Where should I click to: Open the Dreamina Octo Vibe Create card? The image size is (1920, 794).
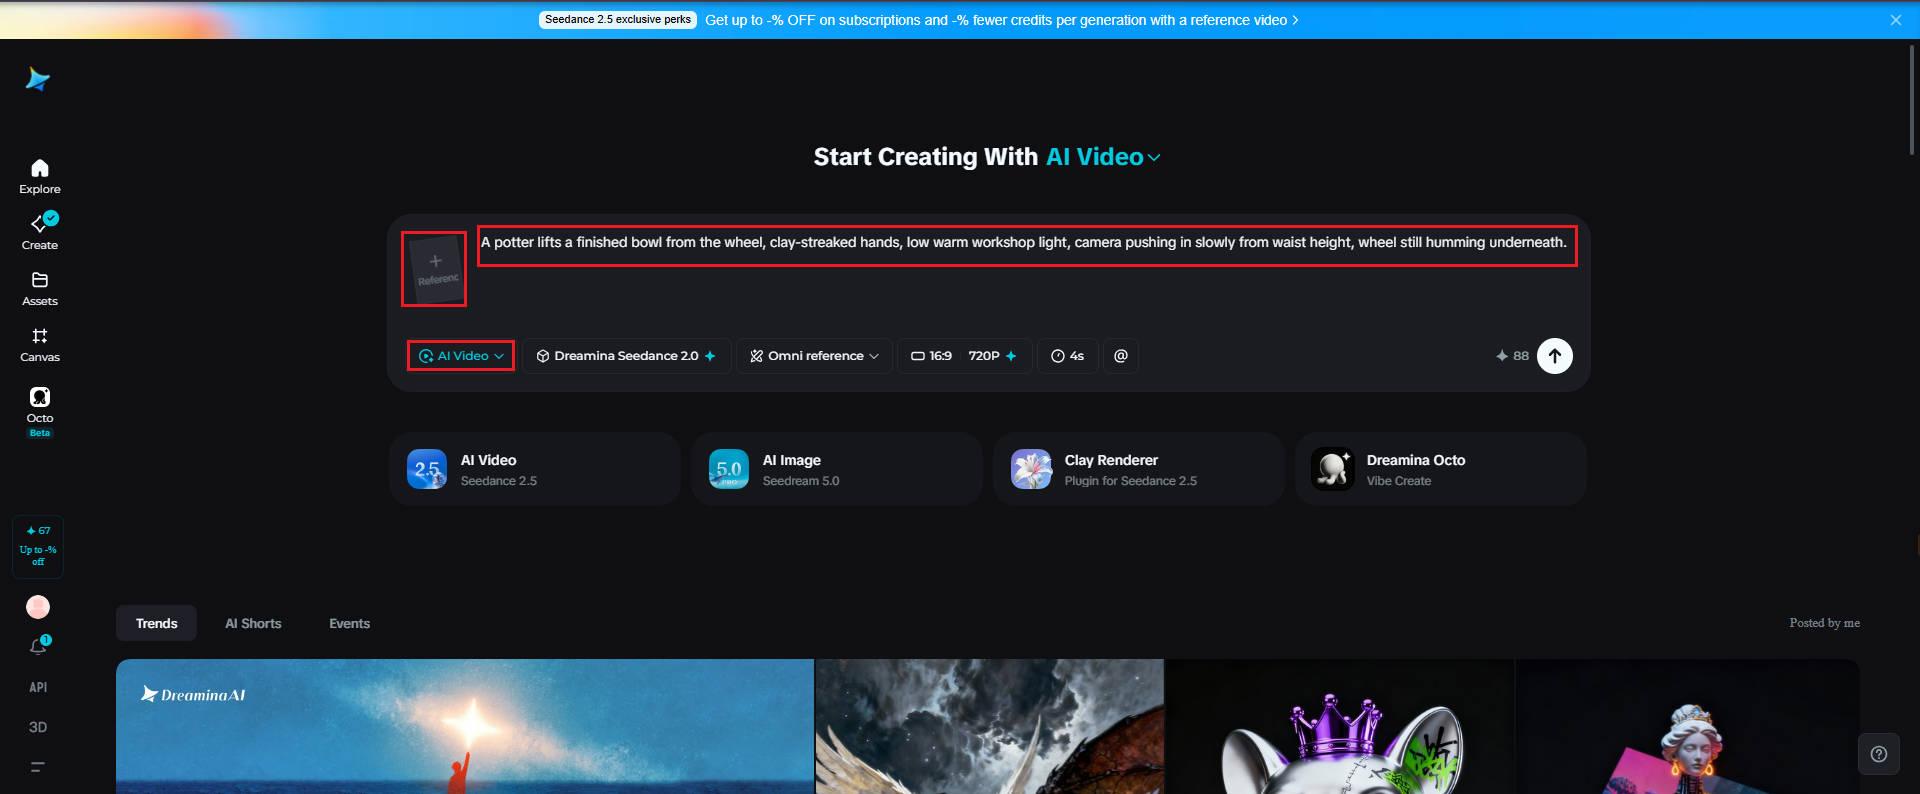(x=1441, y=469)
